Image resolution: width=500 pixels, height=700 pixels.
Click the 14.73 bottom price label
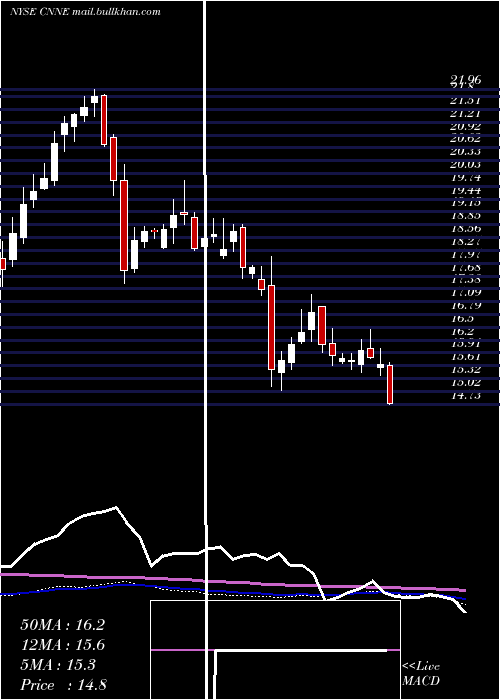(465, 395)
